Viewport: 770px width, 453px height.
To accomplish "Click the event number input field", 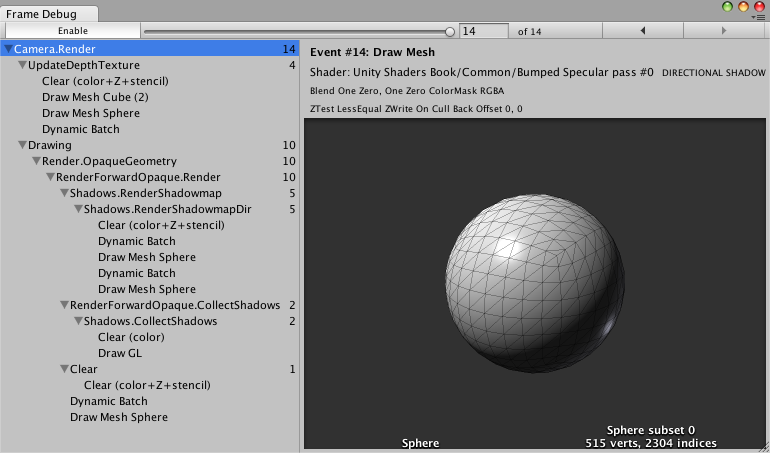I will pyautogui.click(x=483, y=31).
